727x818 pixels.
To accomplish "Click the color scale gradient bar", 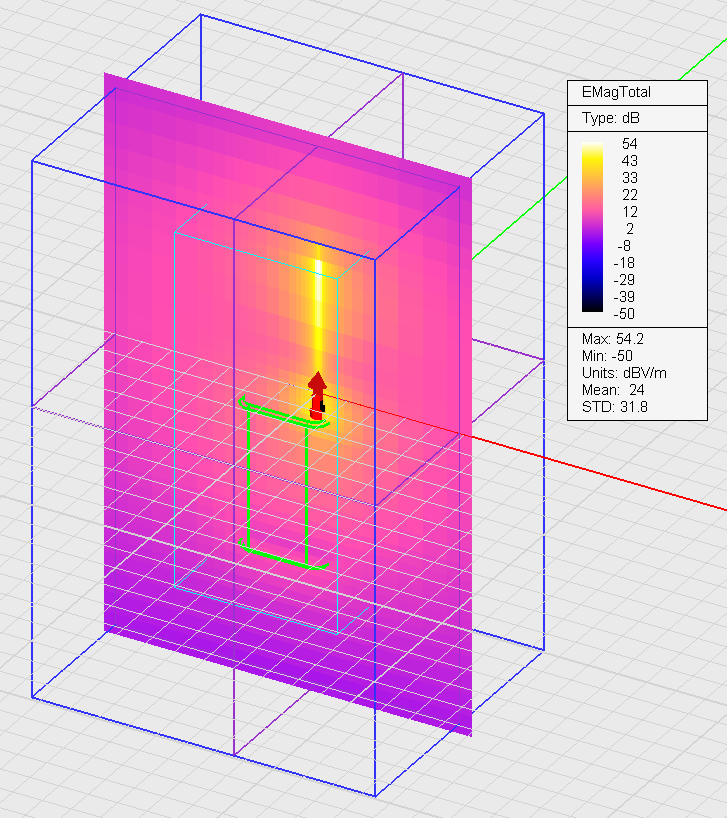I will click(593, 228).
